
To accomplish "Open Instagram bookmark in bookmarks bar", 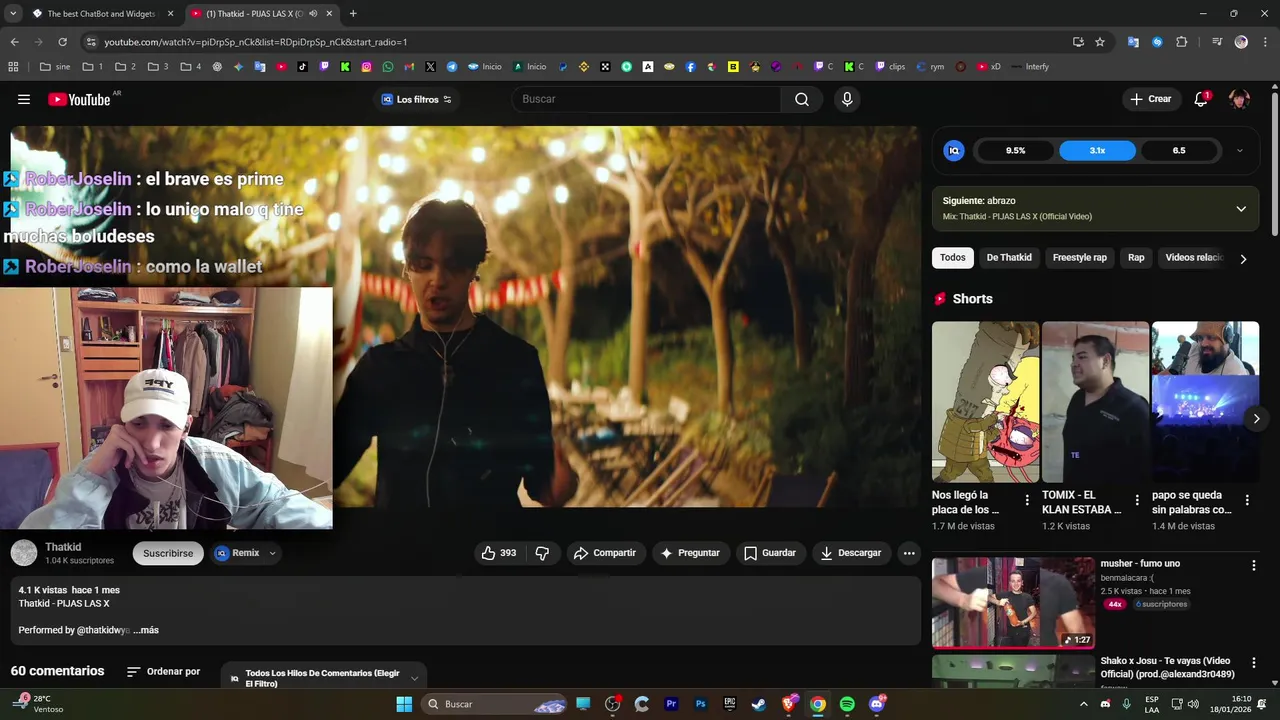I will tap(367, 67).
